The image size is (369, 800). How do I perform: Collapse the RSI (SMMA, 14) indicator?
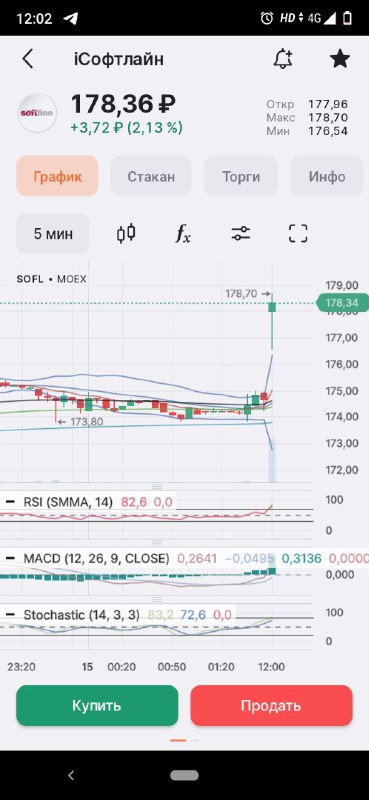coord(10,502)
